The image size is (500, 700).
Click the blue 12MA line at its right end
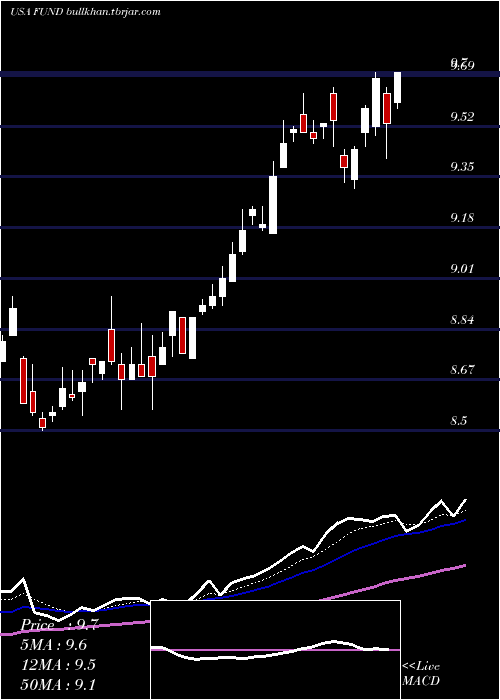[463, 521]
